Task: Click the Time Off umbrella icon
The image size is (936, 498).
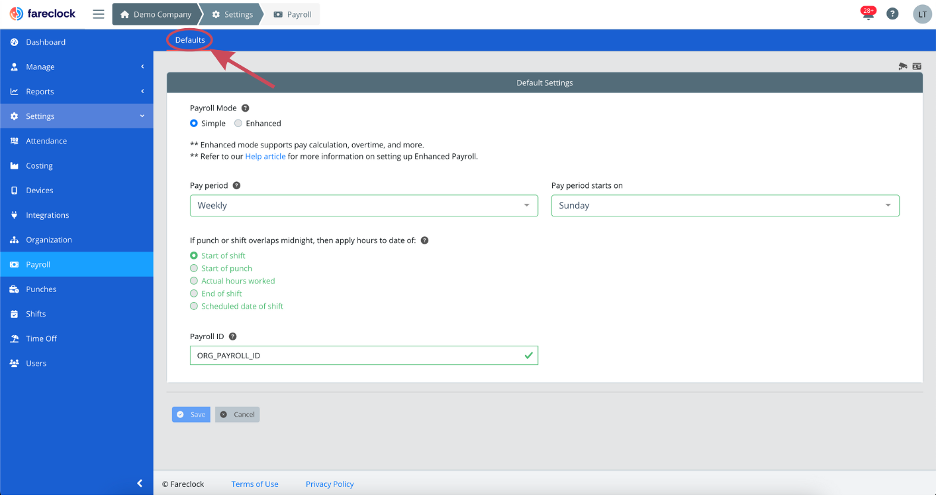Action: click(14, 339)
